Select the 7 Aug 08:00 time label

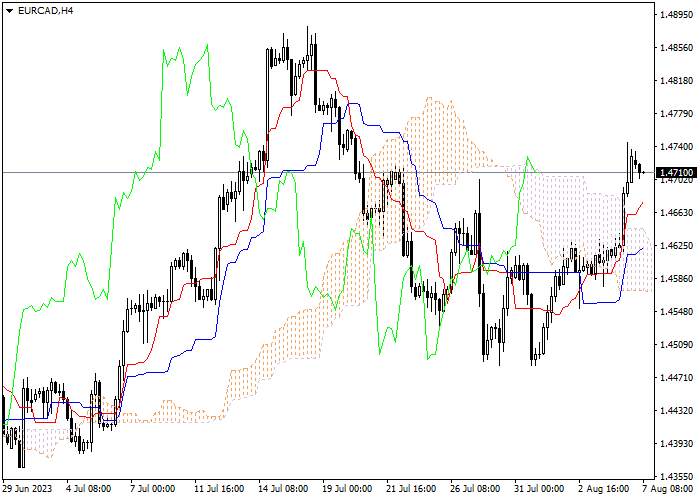(668, 488)
